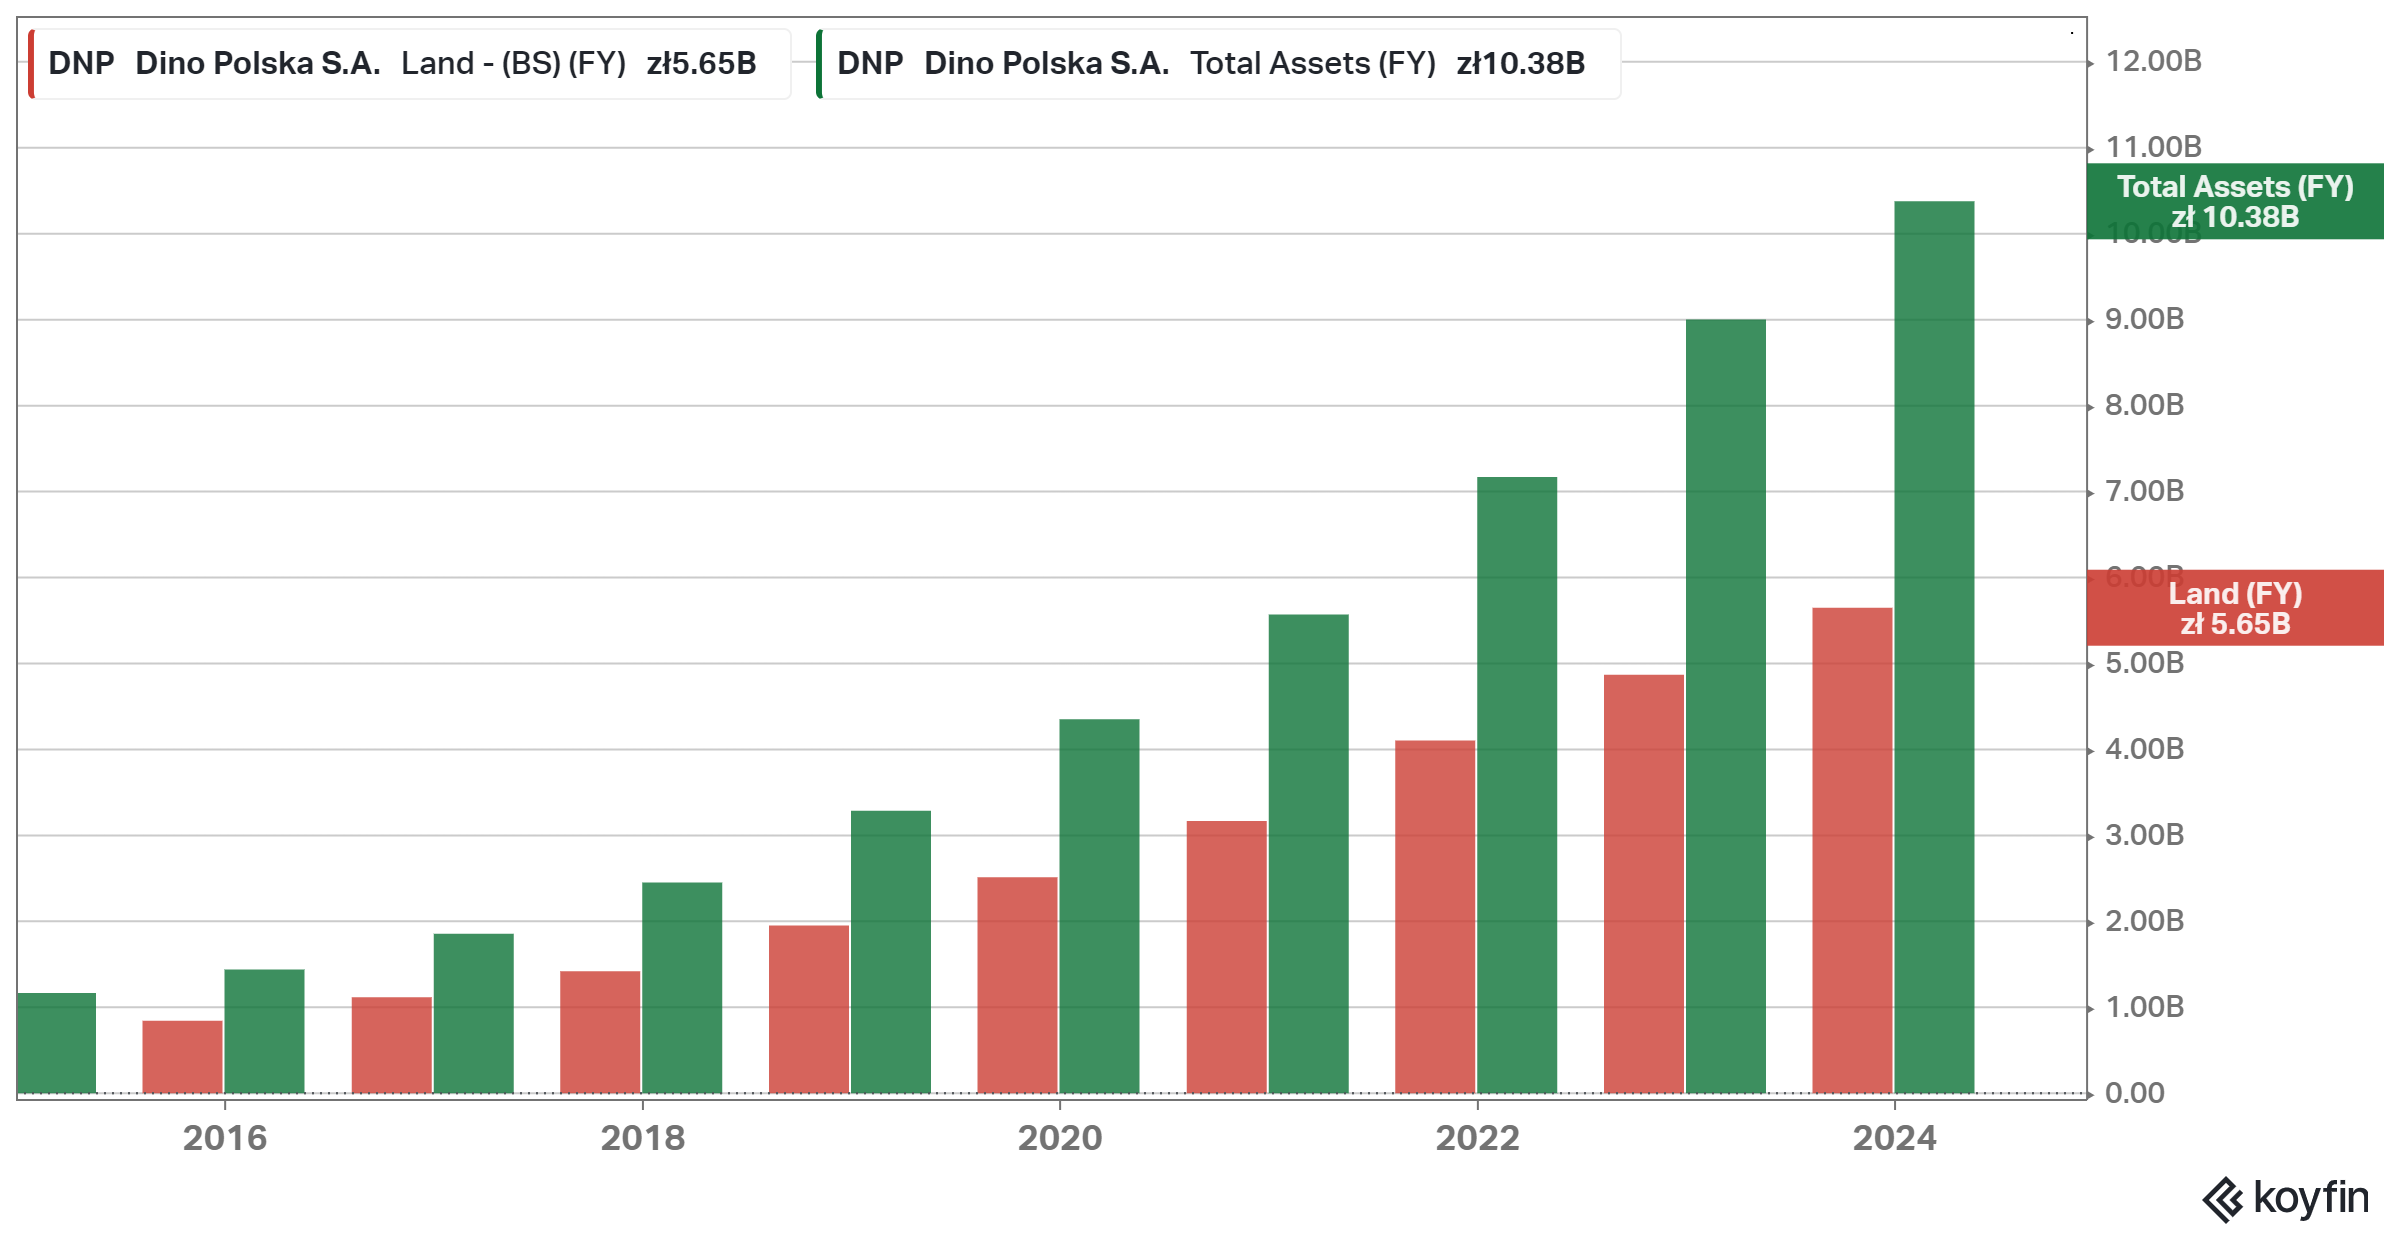Screen dimensions: 2400x1240
Task: Click the 2.00B y-axis value
Action: tap(2145, 922)
